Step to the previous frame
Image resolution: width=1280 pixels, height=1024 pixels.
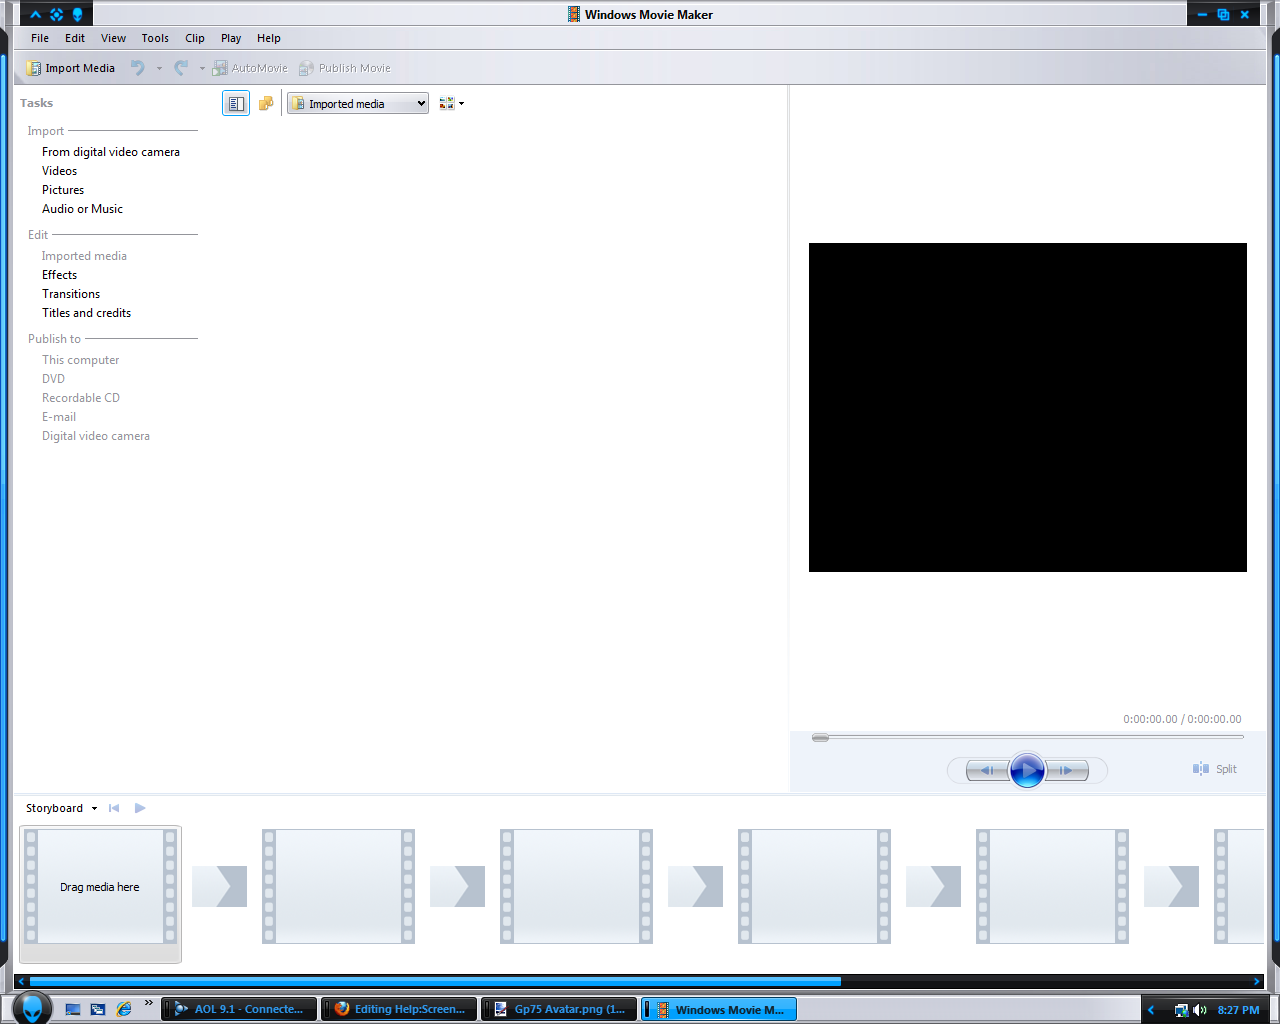987,770
